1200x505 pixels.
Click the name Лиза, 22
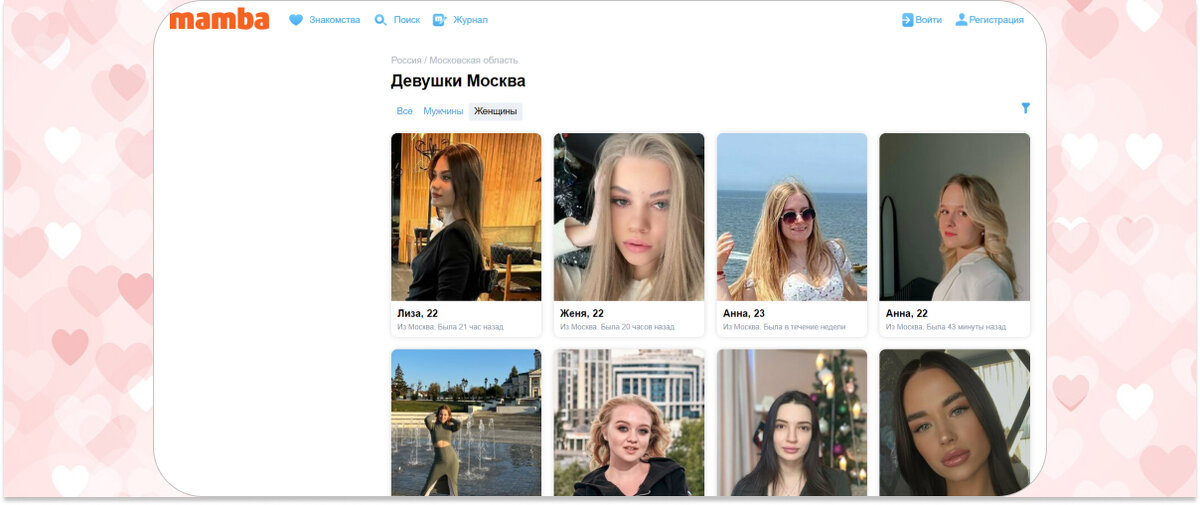click(x=417, y=313)
